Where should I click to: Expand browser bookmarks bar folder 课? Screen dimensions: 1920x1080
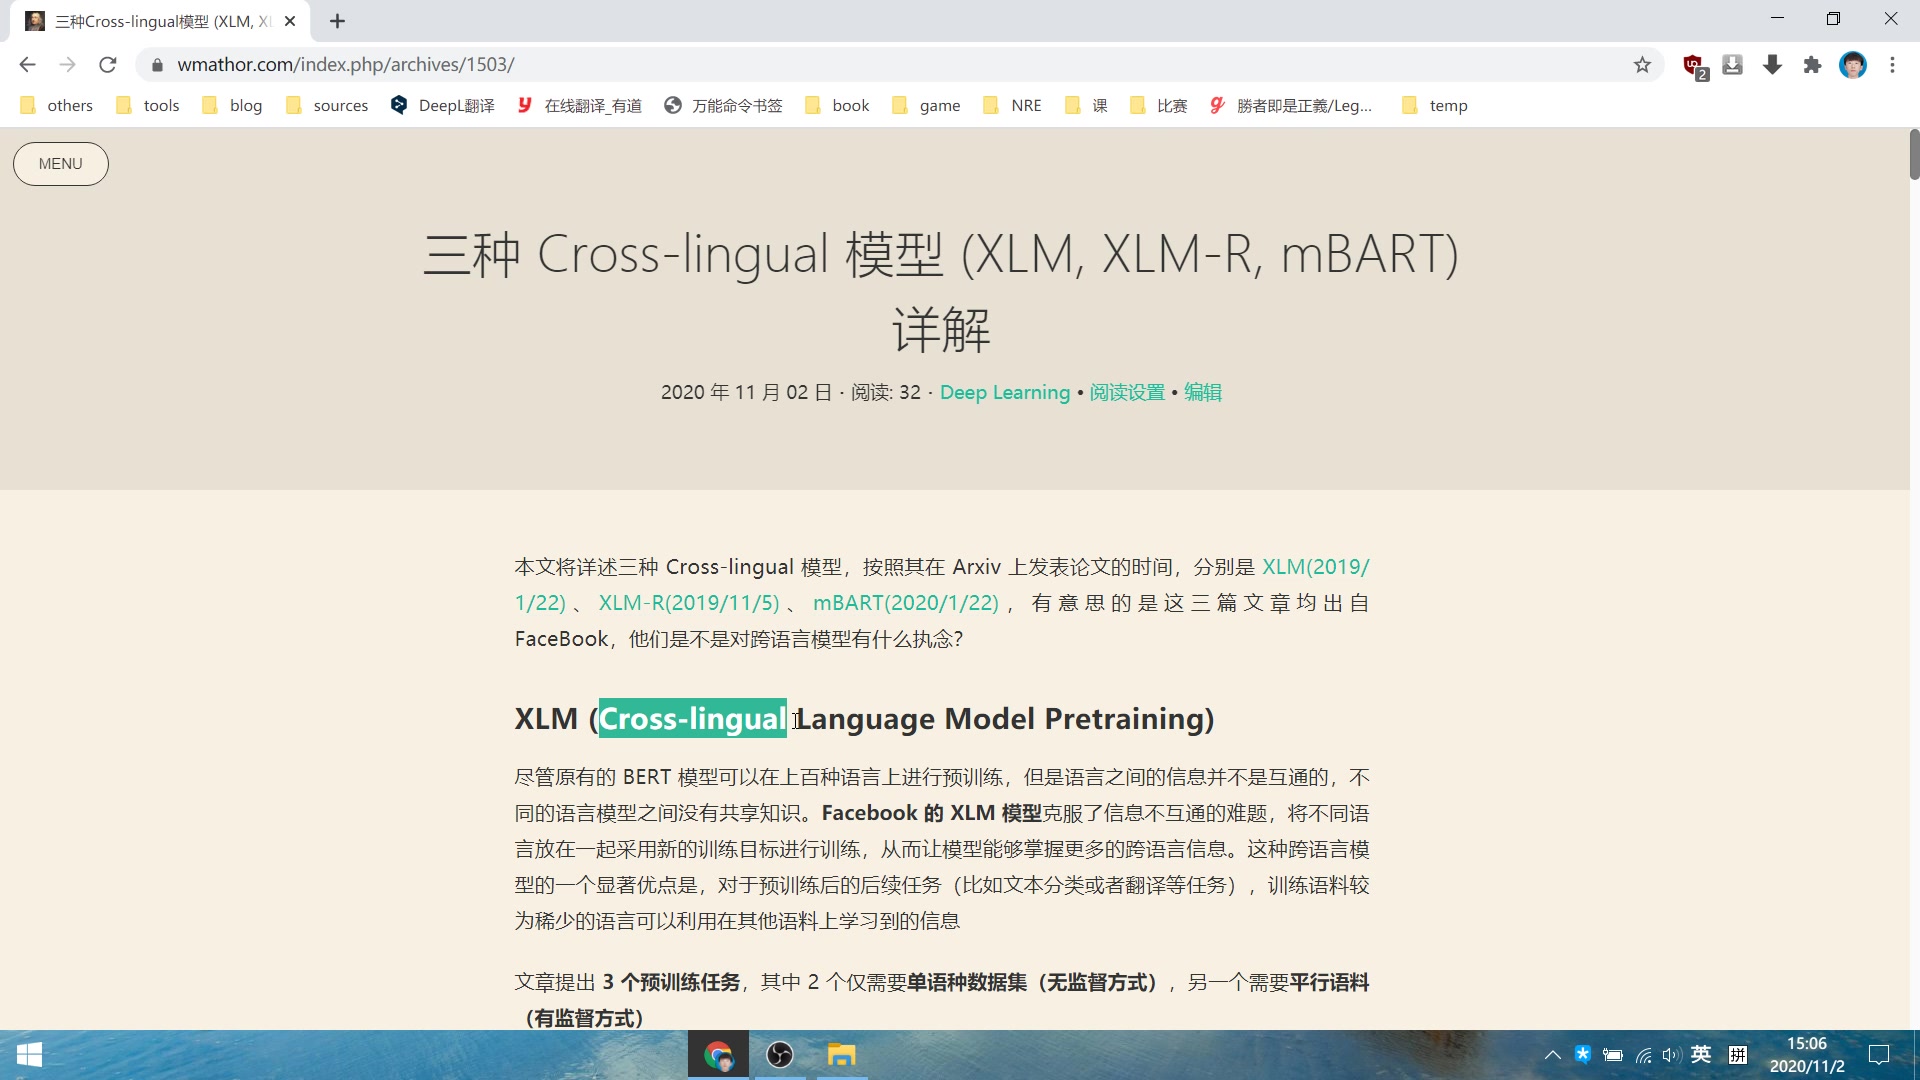[x=1088, y=104]
